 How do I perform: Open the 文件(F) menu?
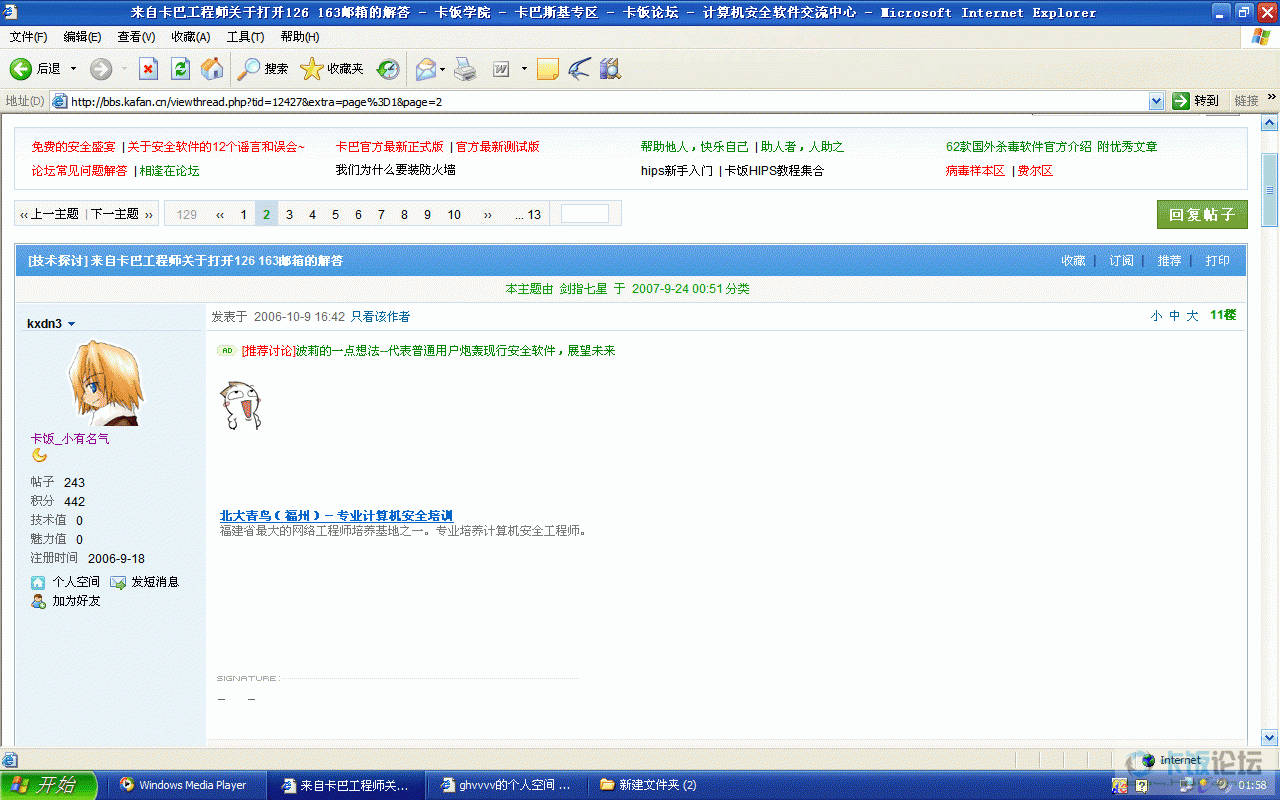29,37
